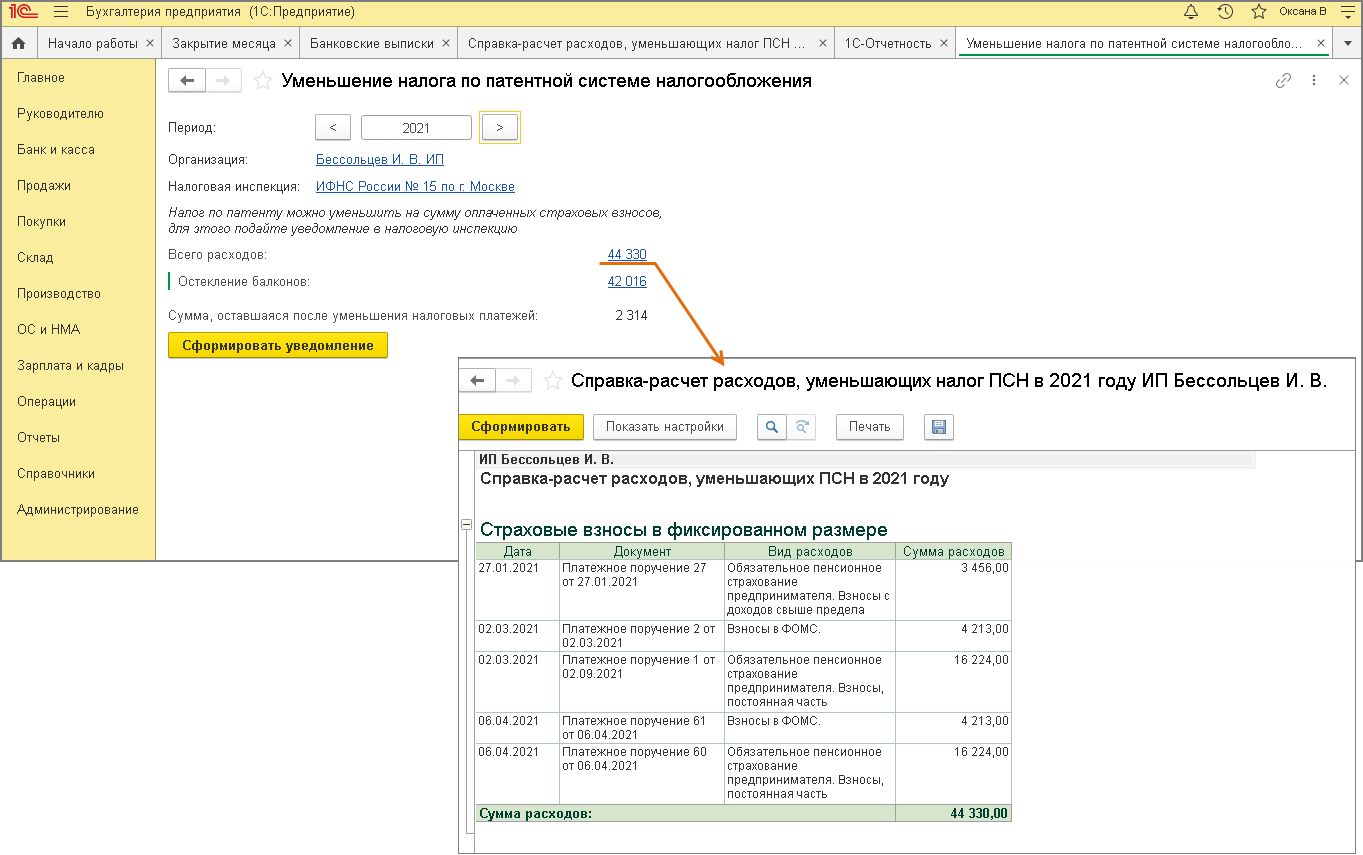Add tax reduction form to favorites
This screenshot has width=1363, height=855.
coord(262,81)
